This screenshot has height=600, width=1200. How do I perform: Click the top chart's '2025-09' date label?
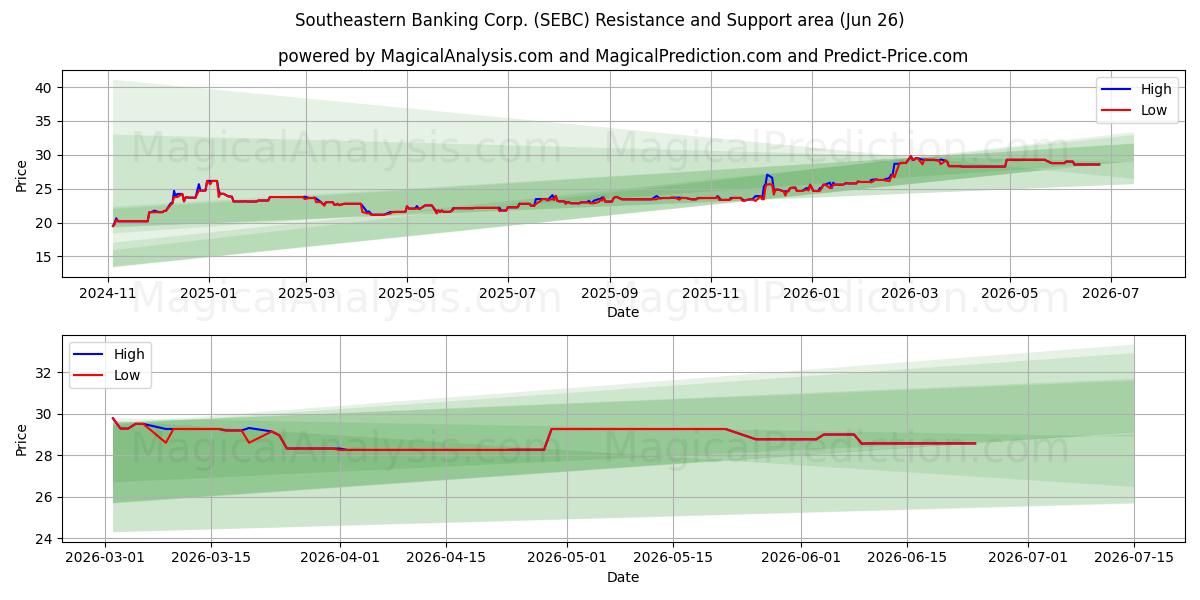click(609, 295)
